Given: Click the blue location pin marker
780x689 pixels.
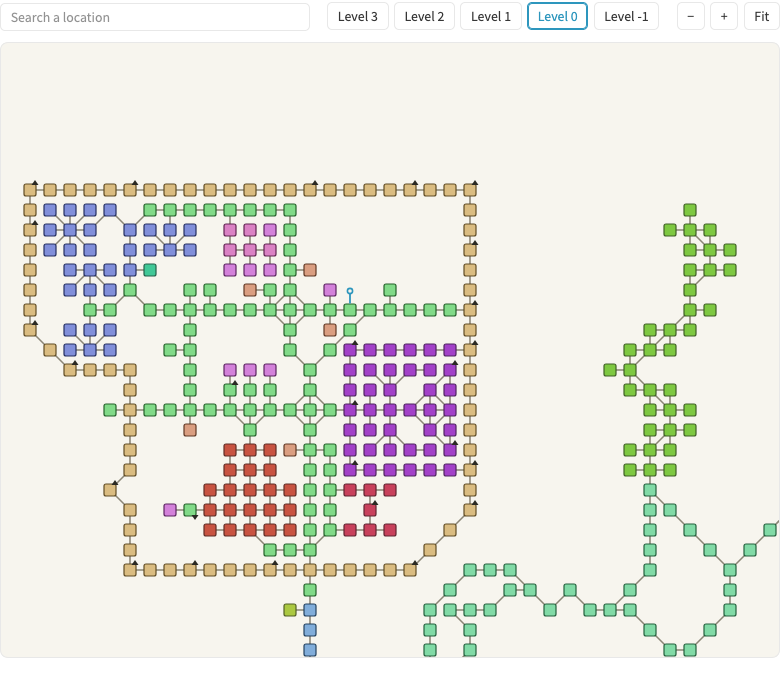Looking at the screenshot, I should [x=350, y=294].
